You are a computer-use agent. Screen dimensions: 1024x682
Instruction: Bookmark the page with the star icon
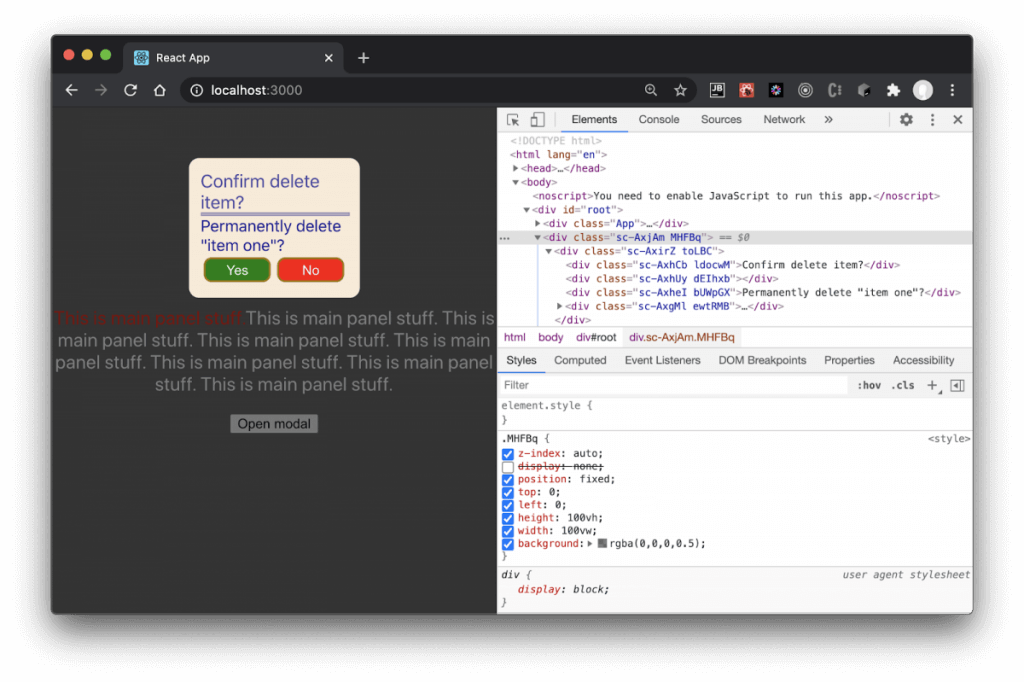tap(681, 90)
